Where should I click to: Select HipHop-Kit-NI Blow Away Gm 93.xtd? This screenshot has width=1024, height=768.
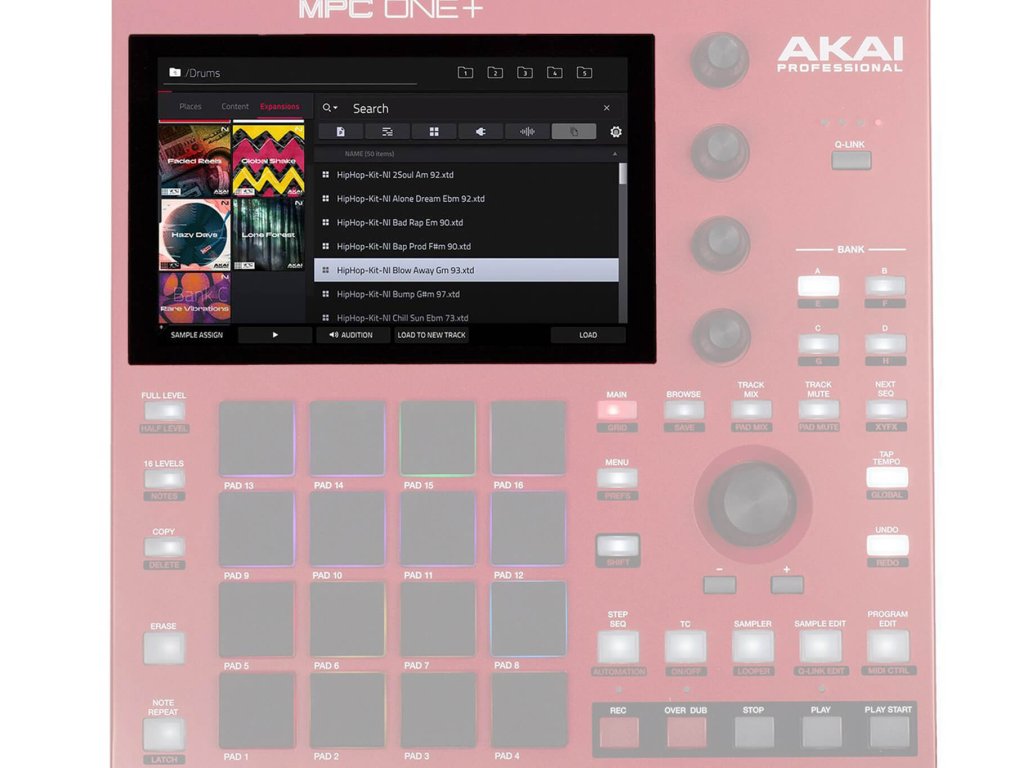tap(466, 270)
